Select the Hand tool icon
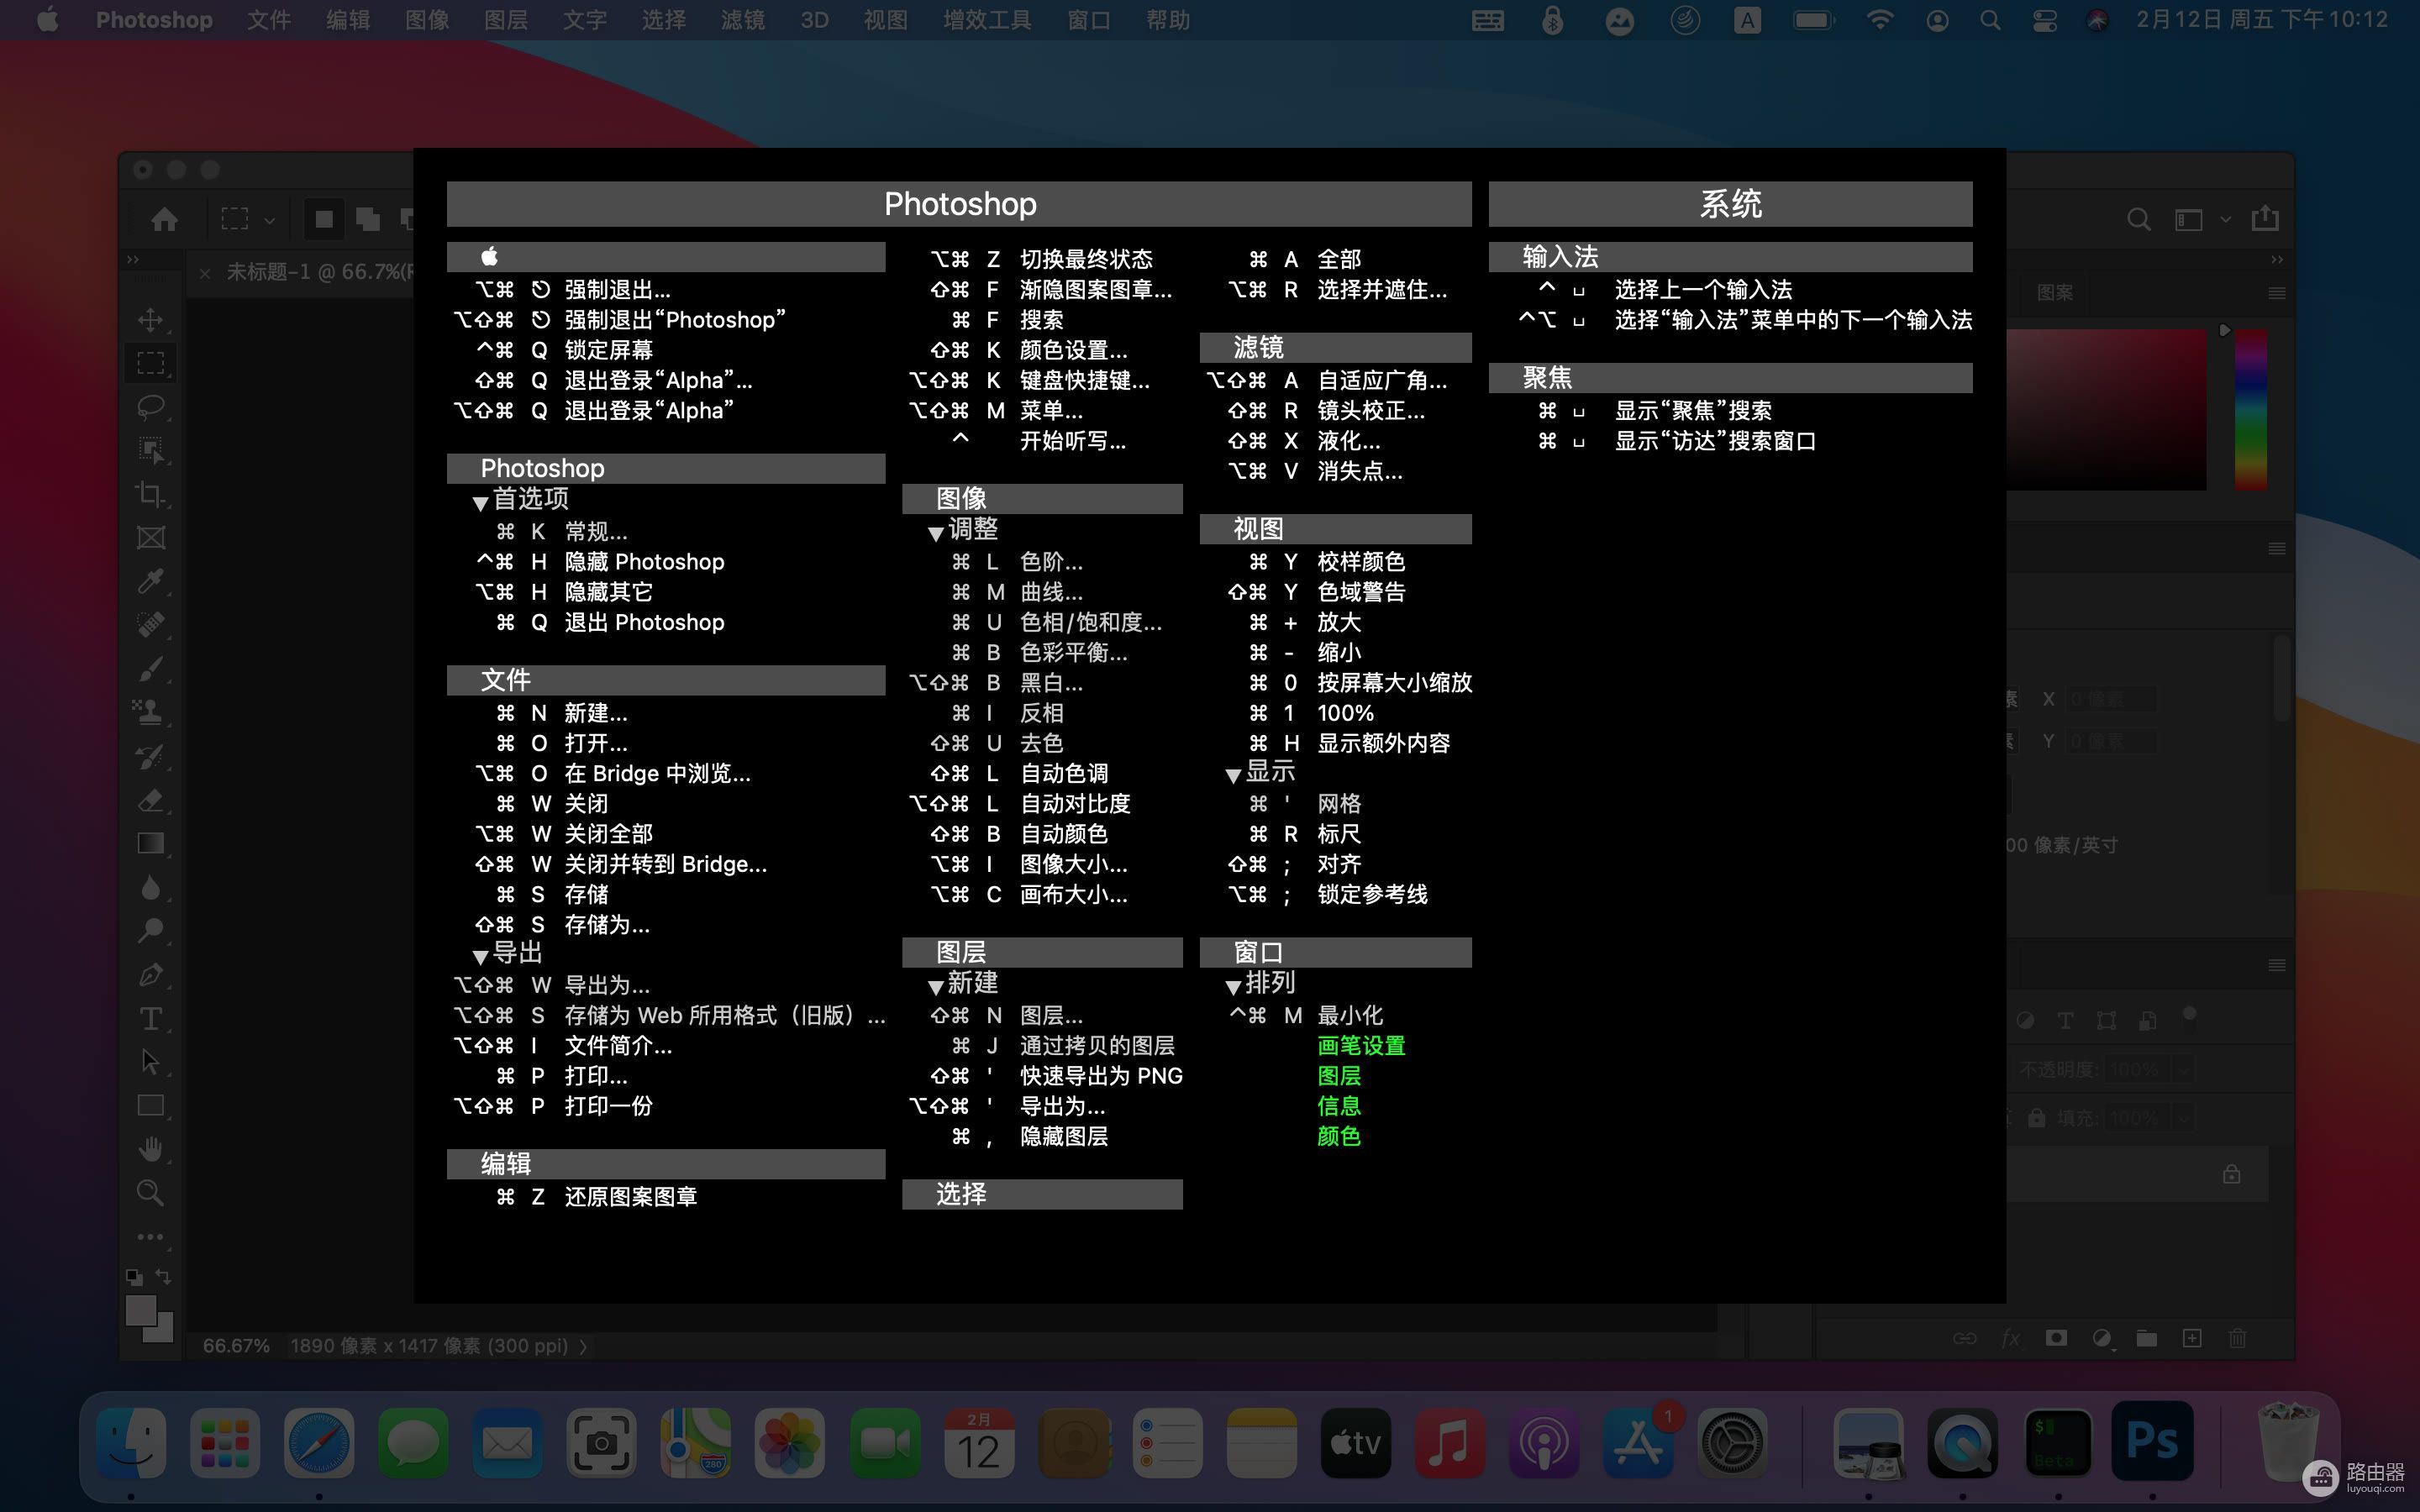 point(150,1148)
